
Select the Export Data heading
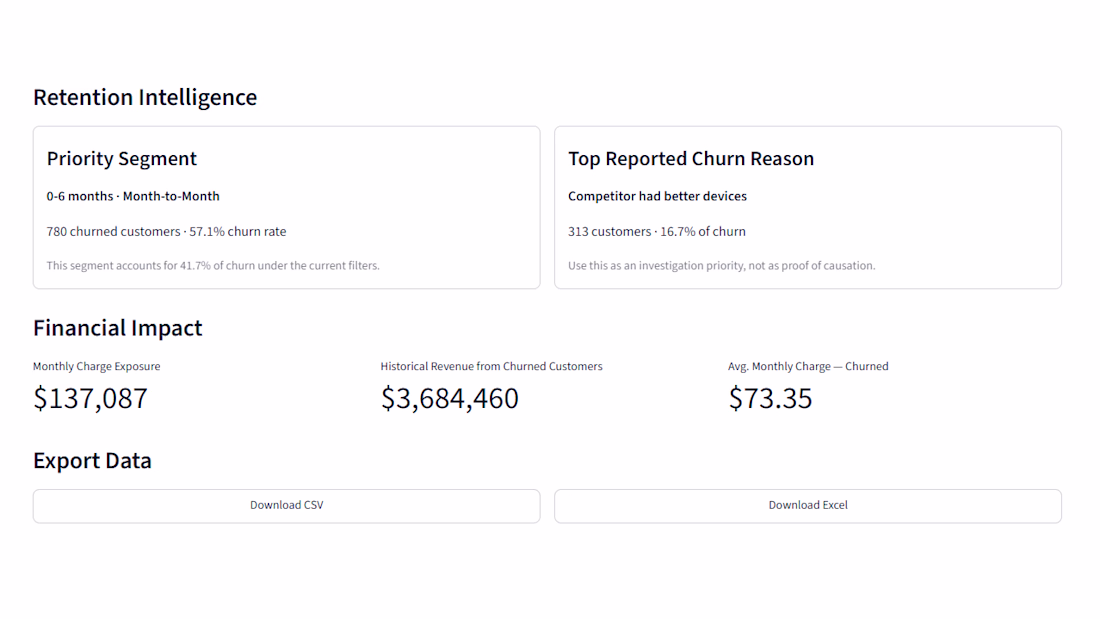pos(92,460)
